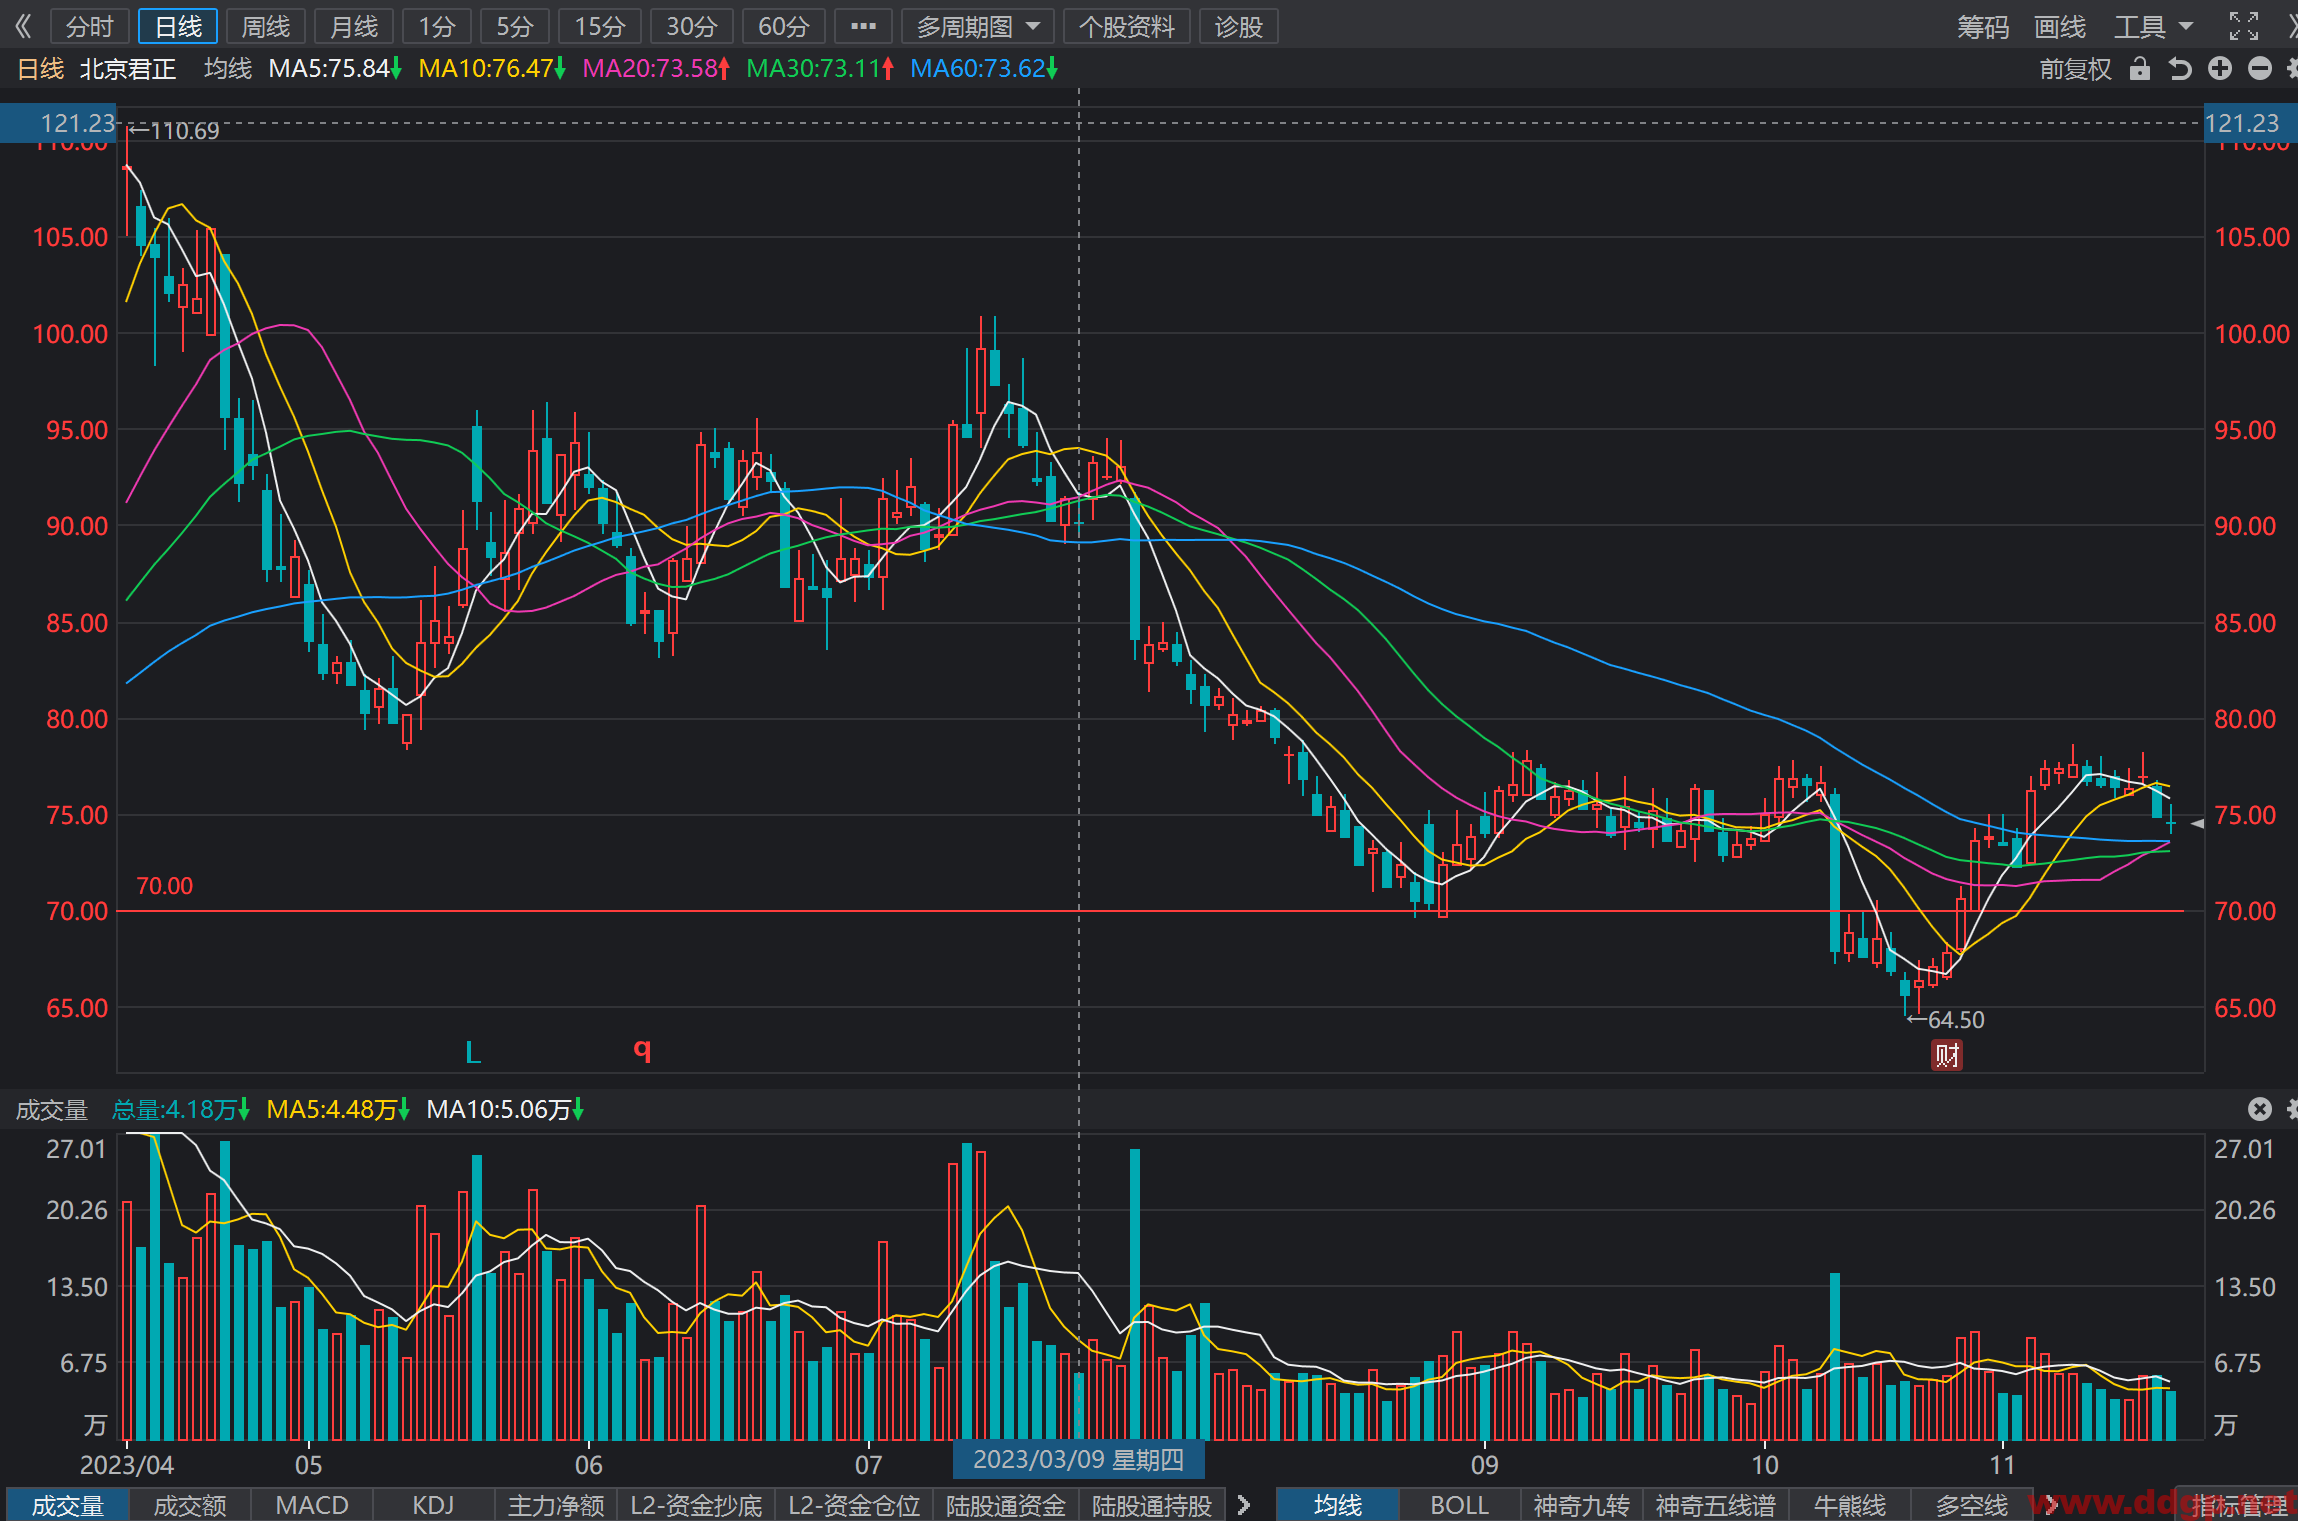Close the 成交量 volume sub-panel
The height and width of the screenshot is (1521, 2298).
tap(2259, 1109)
